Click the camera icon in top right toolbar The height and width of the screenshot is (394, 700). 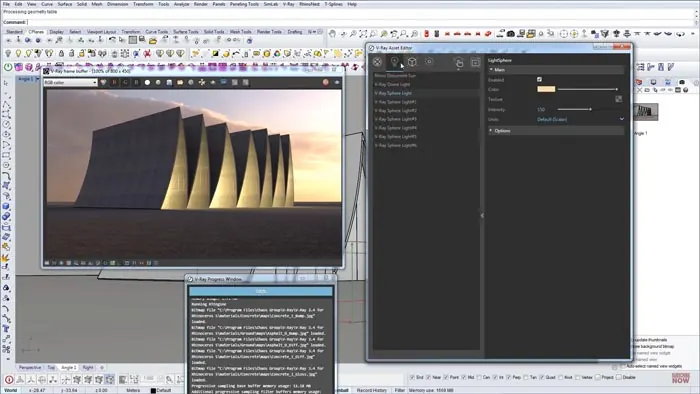pos(511,33)
